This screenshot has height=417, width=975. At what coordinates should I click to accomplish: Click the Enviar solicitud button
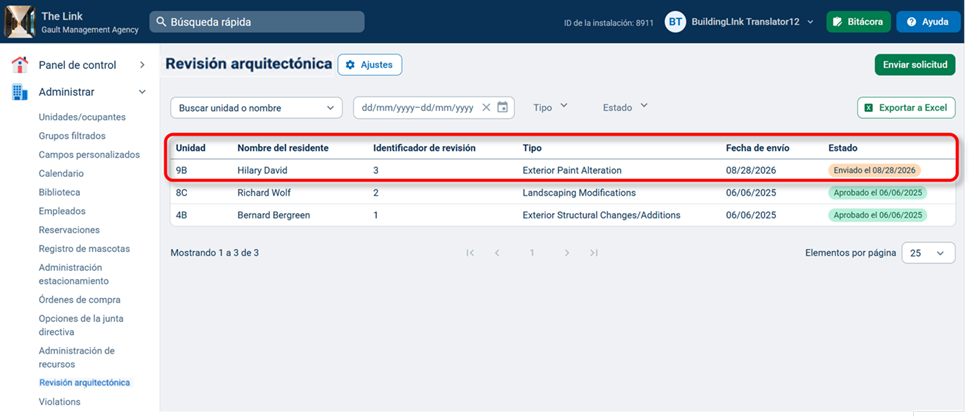(x=915, y=65)
